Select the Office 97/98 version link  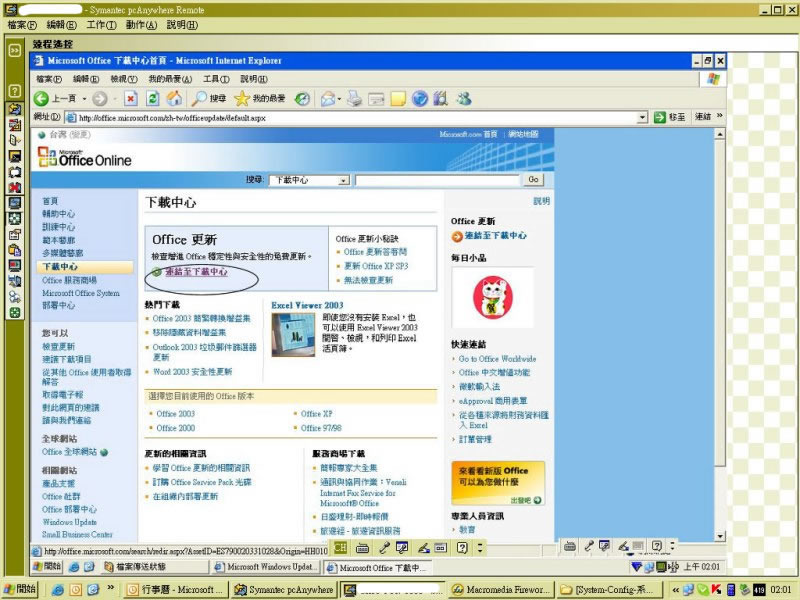pyautogui.click(x=321, y=428)
